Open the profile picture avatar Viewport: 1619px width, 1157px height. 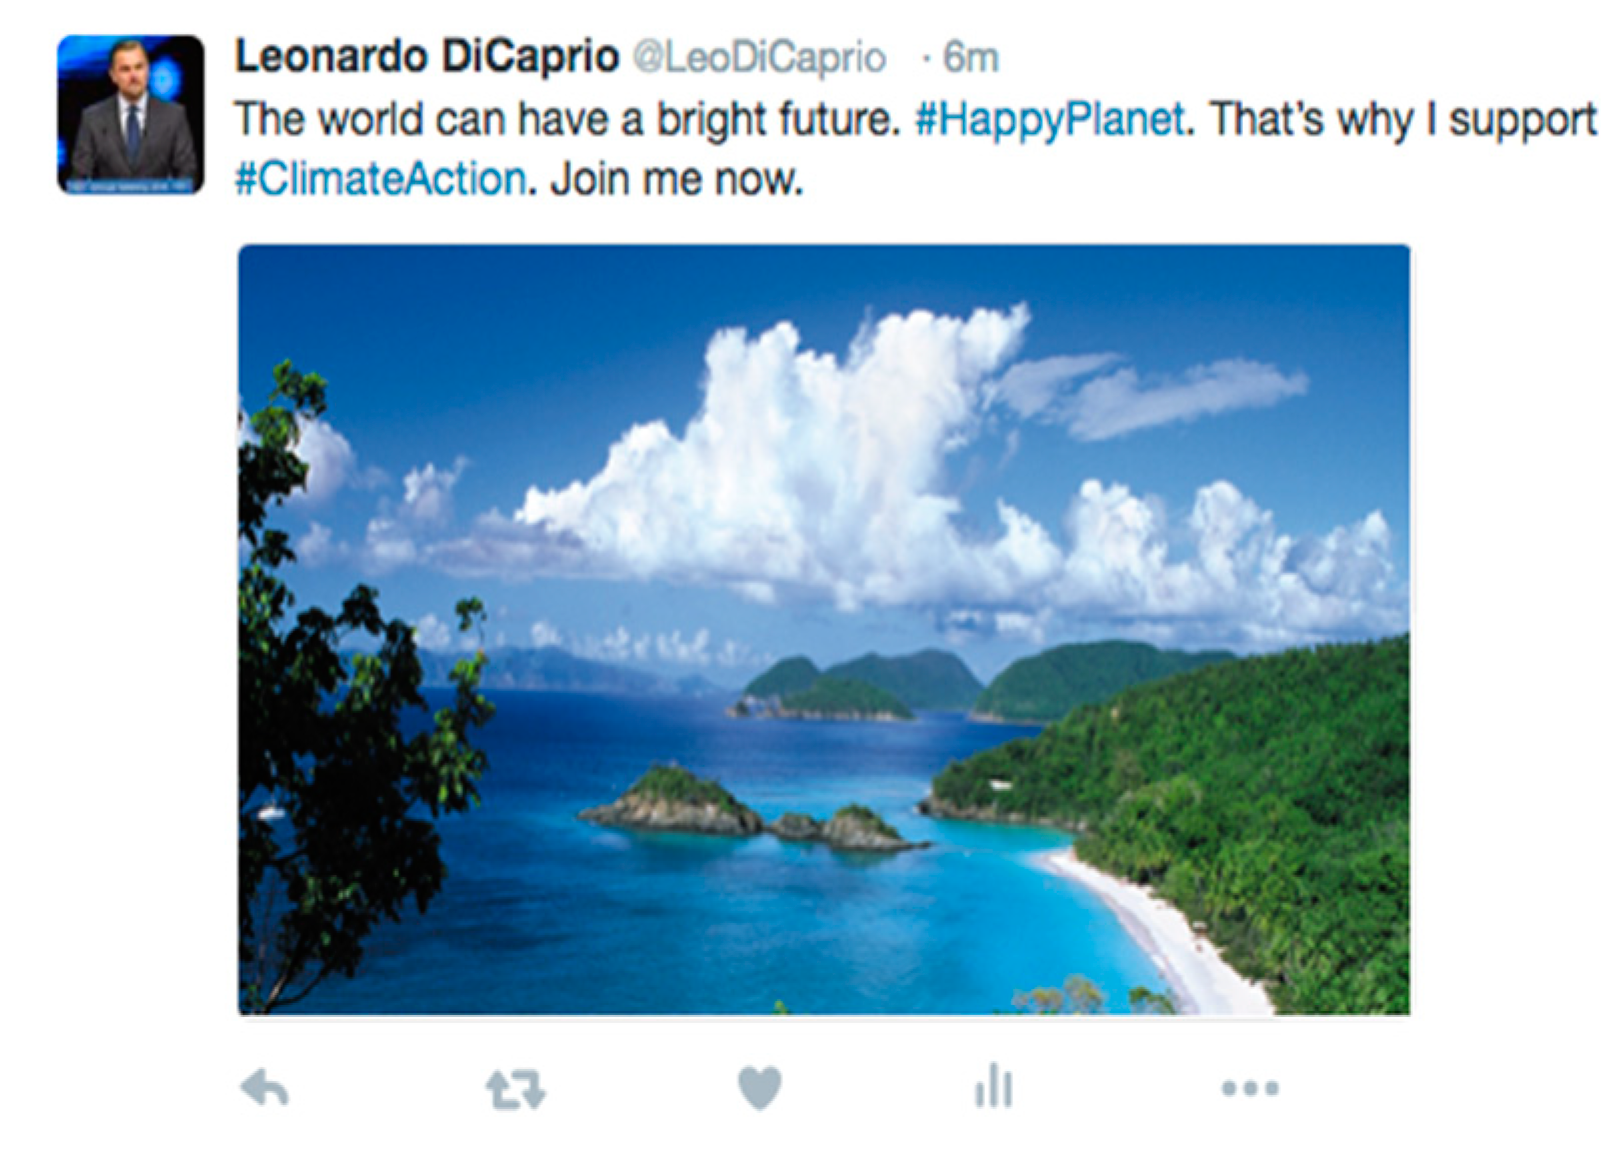pyautogui.click(x=130, y=114)
